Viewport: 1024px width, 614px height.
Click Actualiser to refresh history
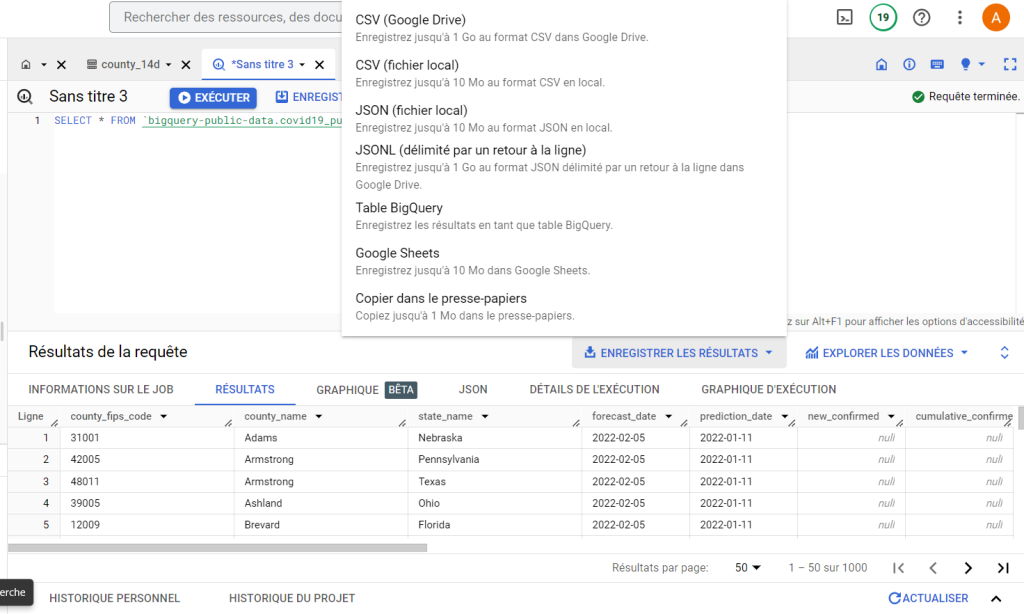click(928, 598)
